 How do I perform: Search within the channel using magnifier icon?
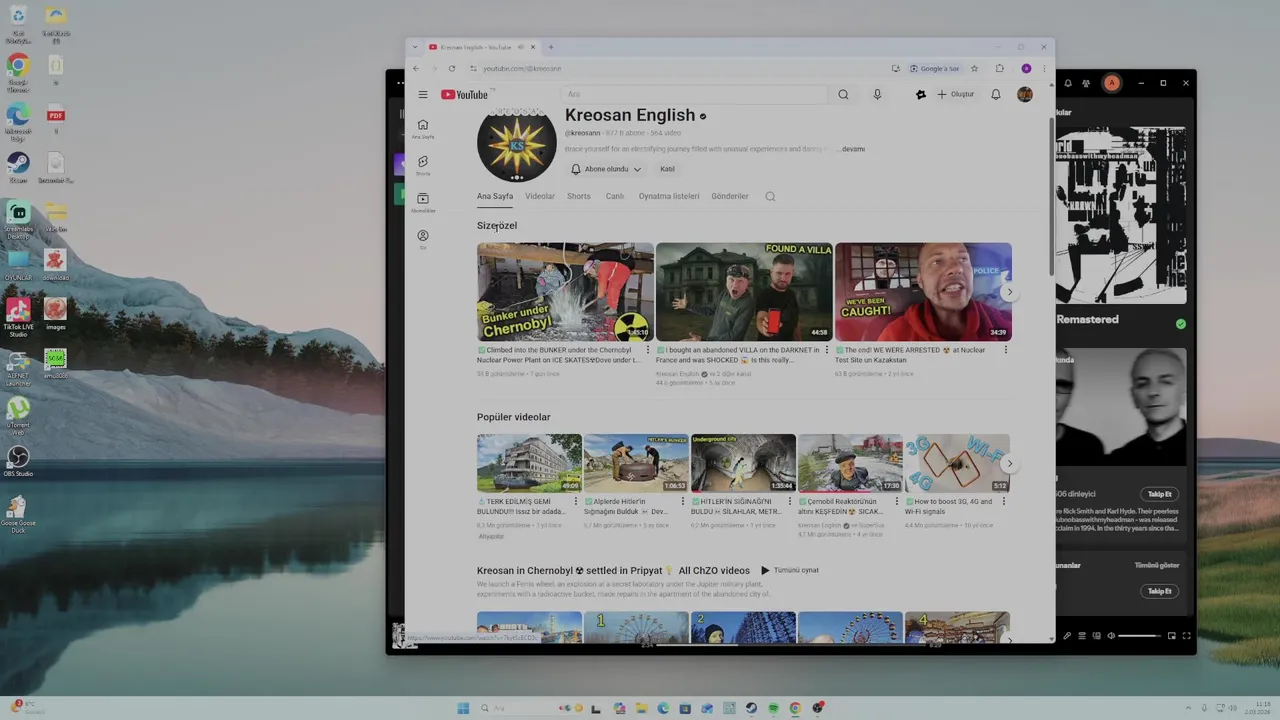770,197
